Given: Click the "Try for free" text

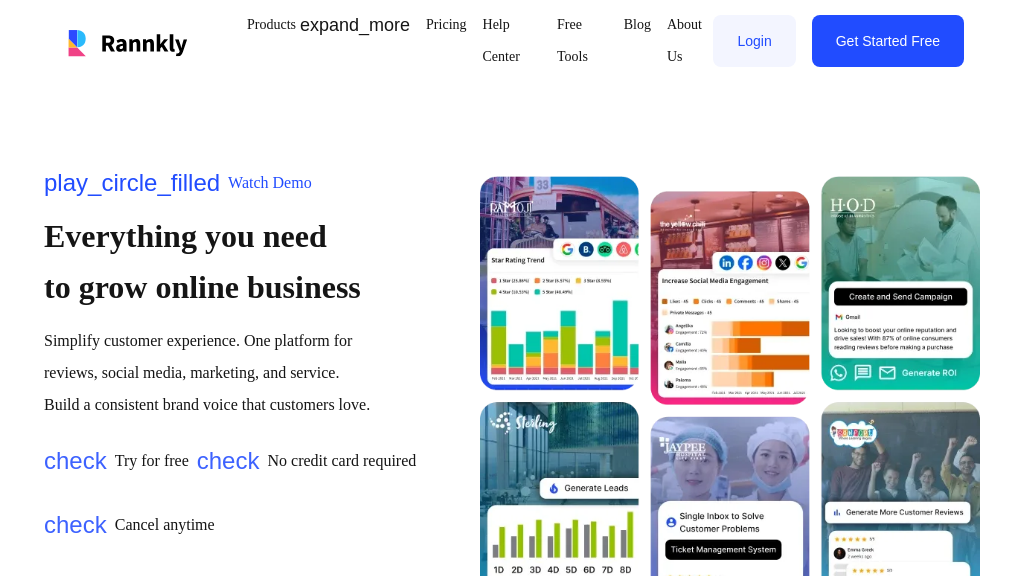Looking at the screenshot, I should tap(152, 461).
